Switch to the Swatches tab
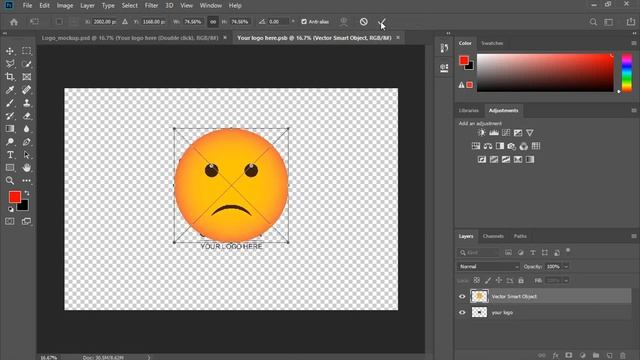The image size is (640, 360). point(492,43)
